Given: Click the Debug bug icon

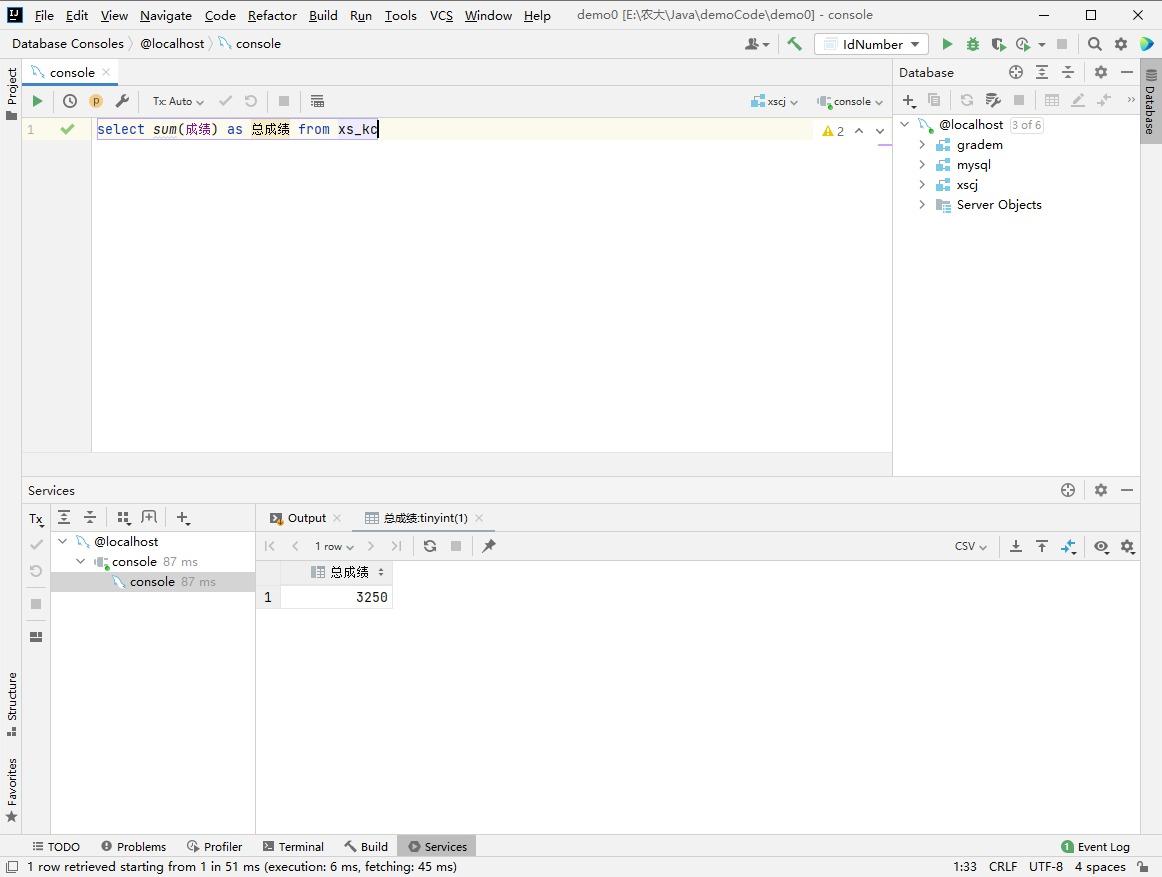Looking at the screenshot, I should 972,44.
